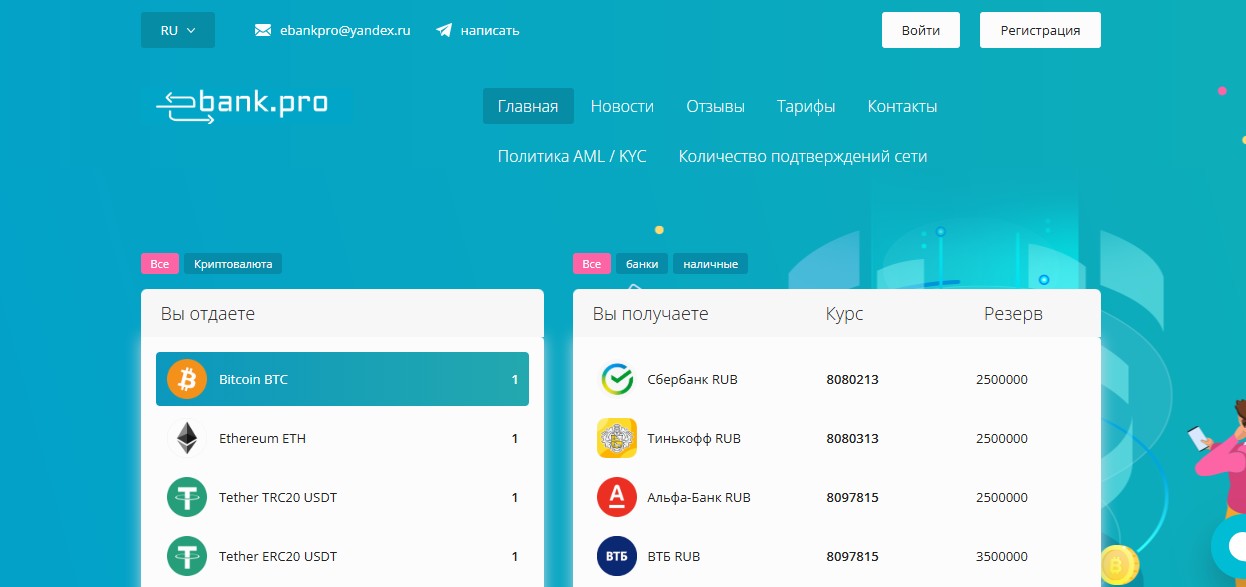Image resolution: width=1246 pixels, height=587 pixels.
Task: Go to the Тарифы page
Action: (x=806, y=106)
